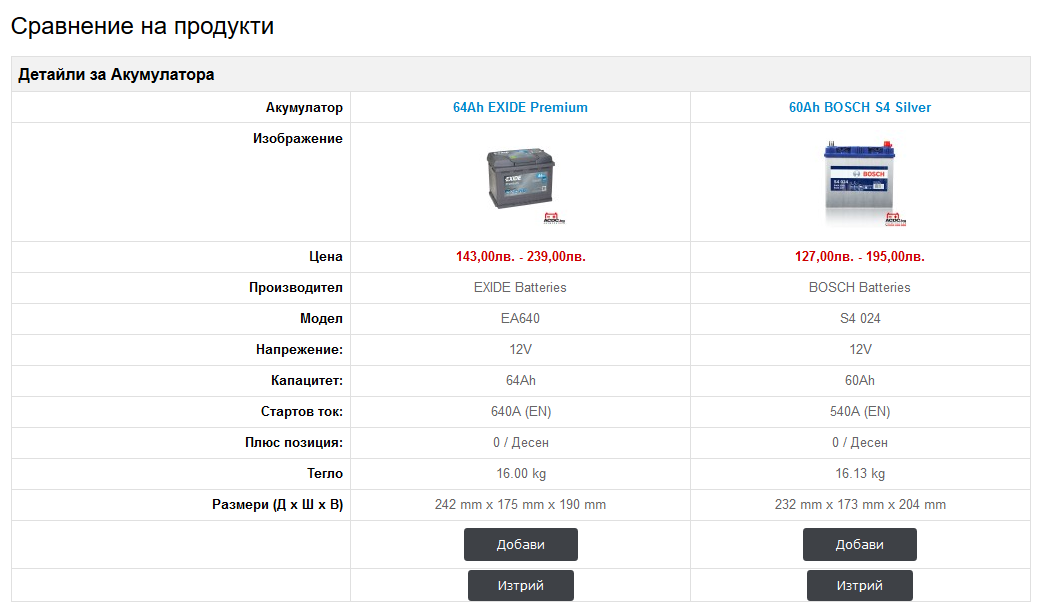
Task: Select the BOSCH price 127,00лв. - 195,00лв.
Action: pyautogui.click(x=860, y=256)
